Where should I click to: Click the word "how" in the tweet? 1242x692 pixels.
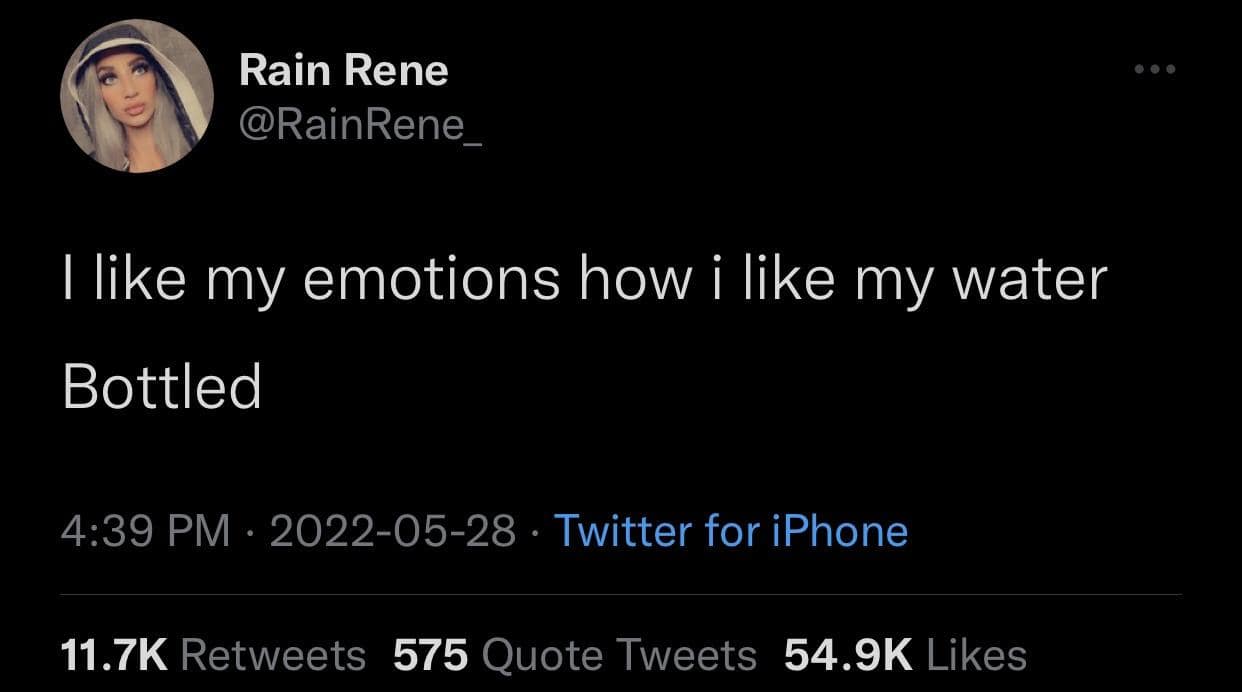(x=633, y=279)
